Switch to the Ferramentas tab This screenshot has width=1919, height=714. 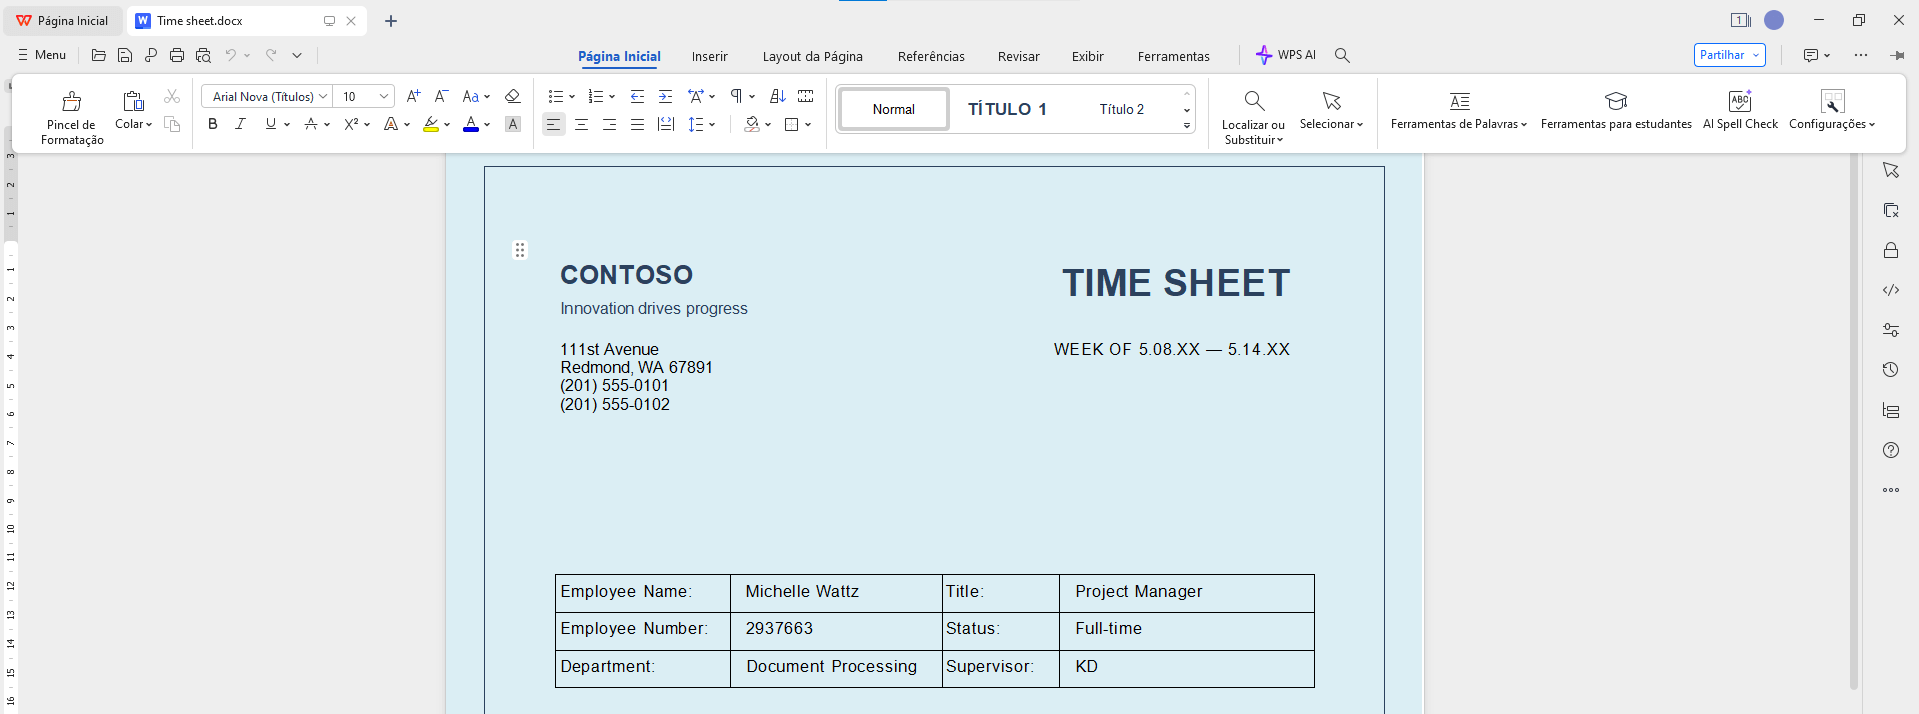point(1174,56)
